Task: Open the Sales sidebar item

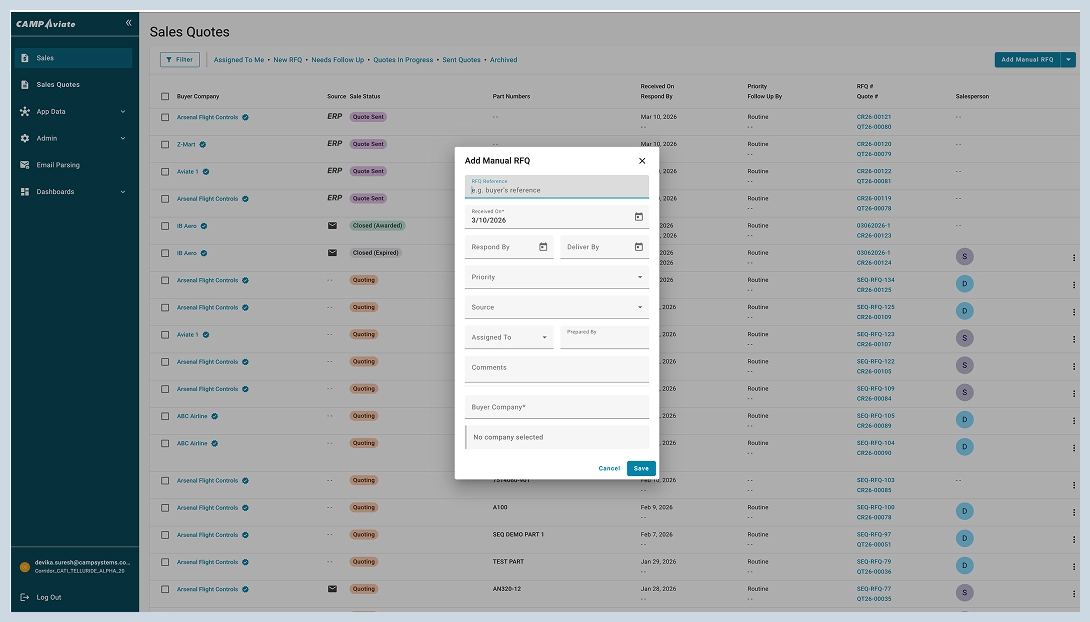Action: click(x=74, y=58)
